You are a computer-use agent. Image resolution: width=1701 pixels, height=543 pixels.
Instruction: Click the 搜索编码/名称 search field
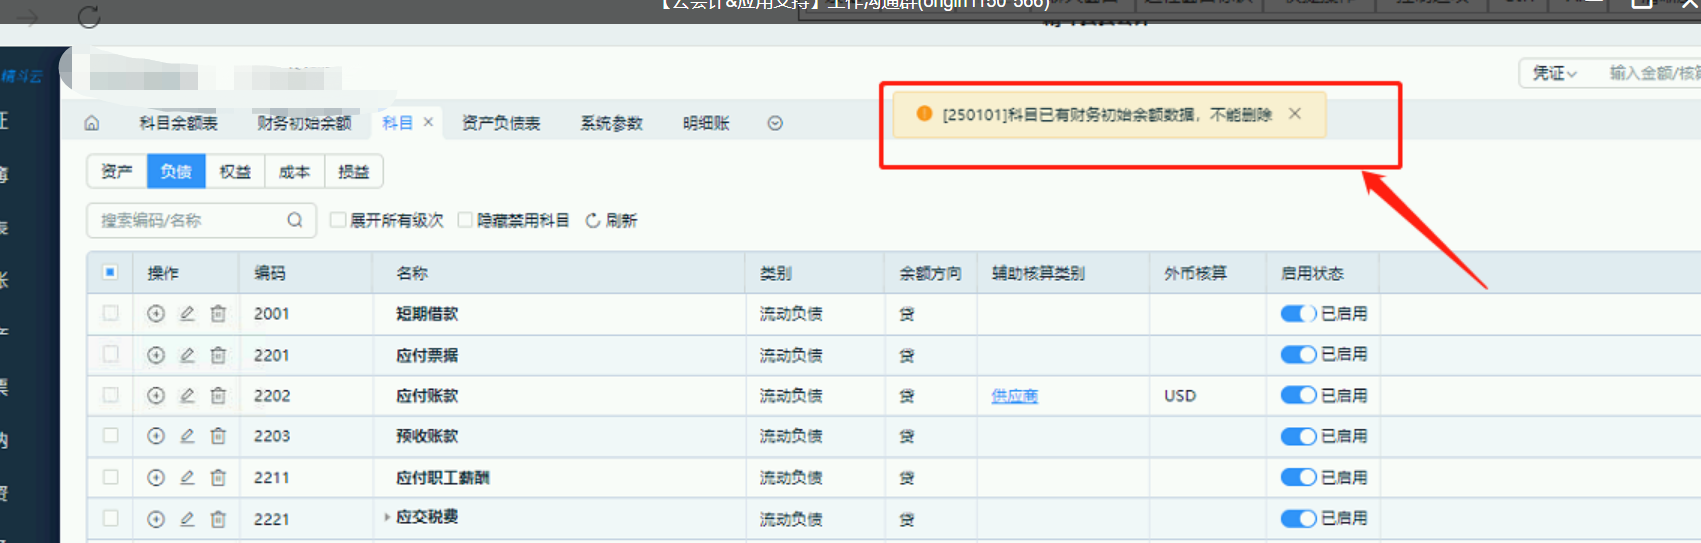click(190, 220)
